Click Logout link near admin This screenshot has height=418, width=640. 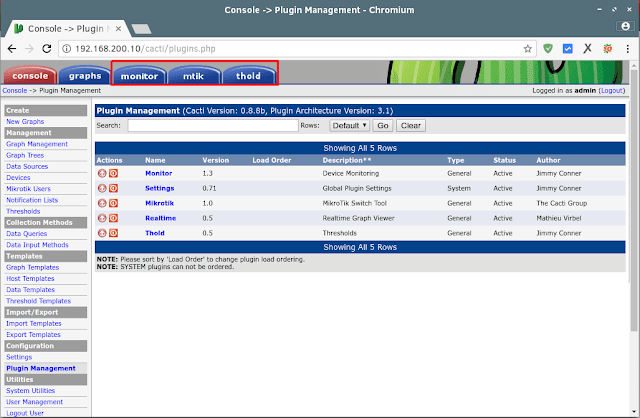(x=611, y=91)
